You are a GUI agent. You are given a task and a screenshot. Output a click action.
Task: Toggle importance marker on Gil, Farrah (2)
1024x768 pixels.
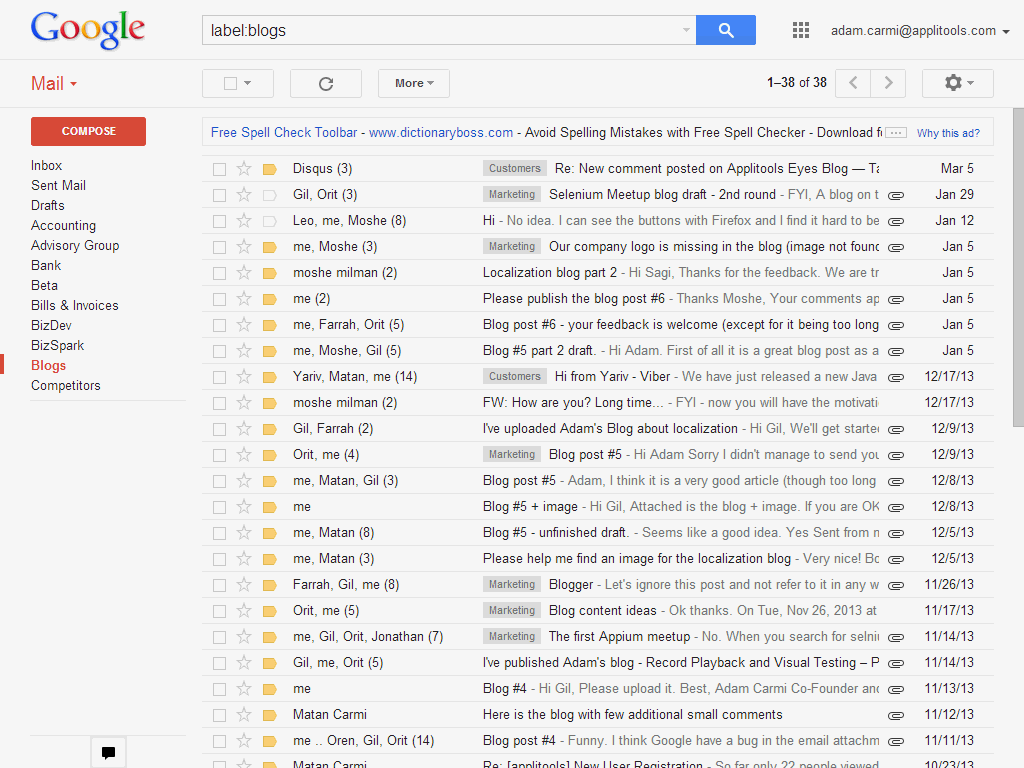269,429
